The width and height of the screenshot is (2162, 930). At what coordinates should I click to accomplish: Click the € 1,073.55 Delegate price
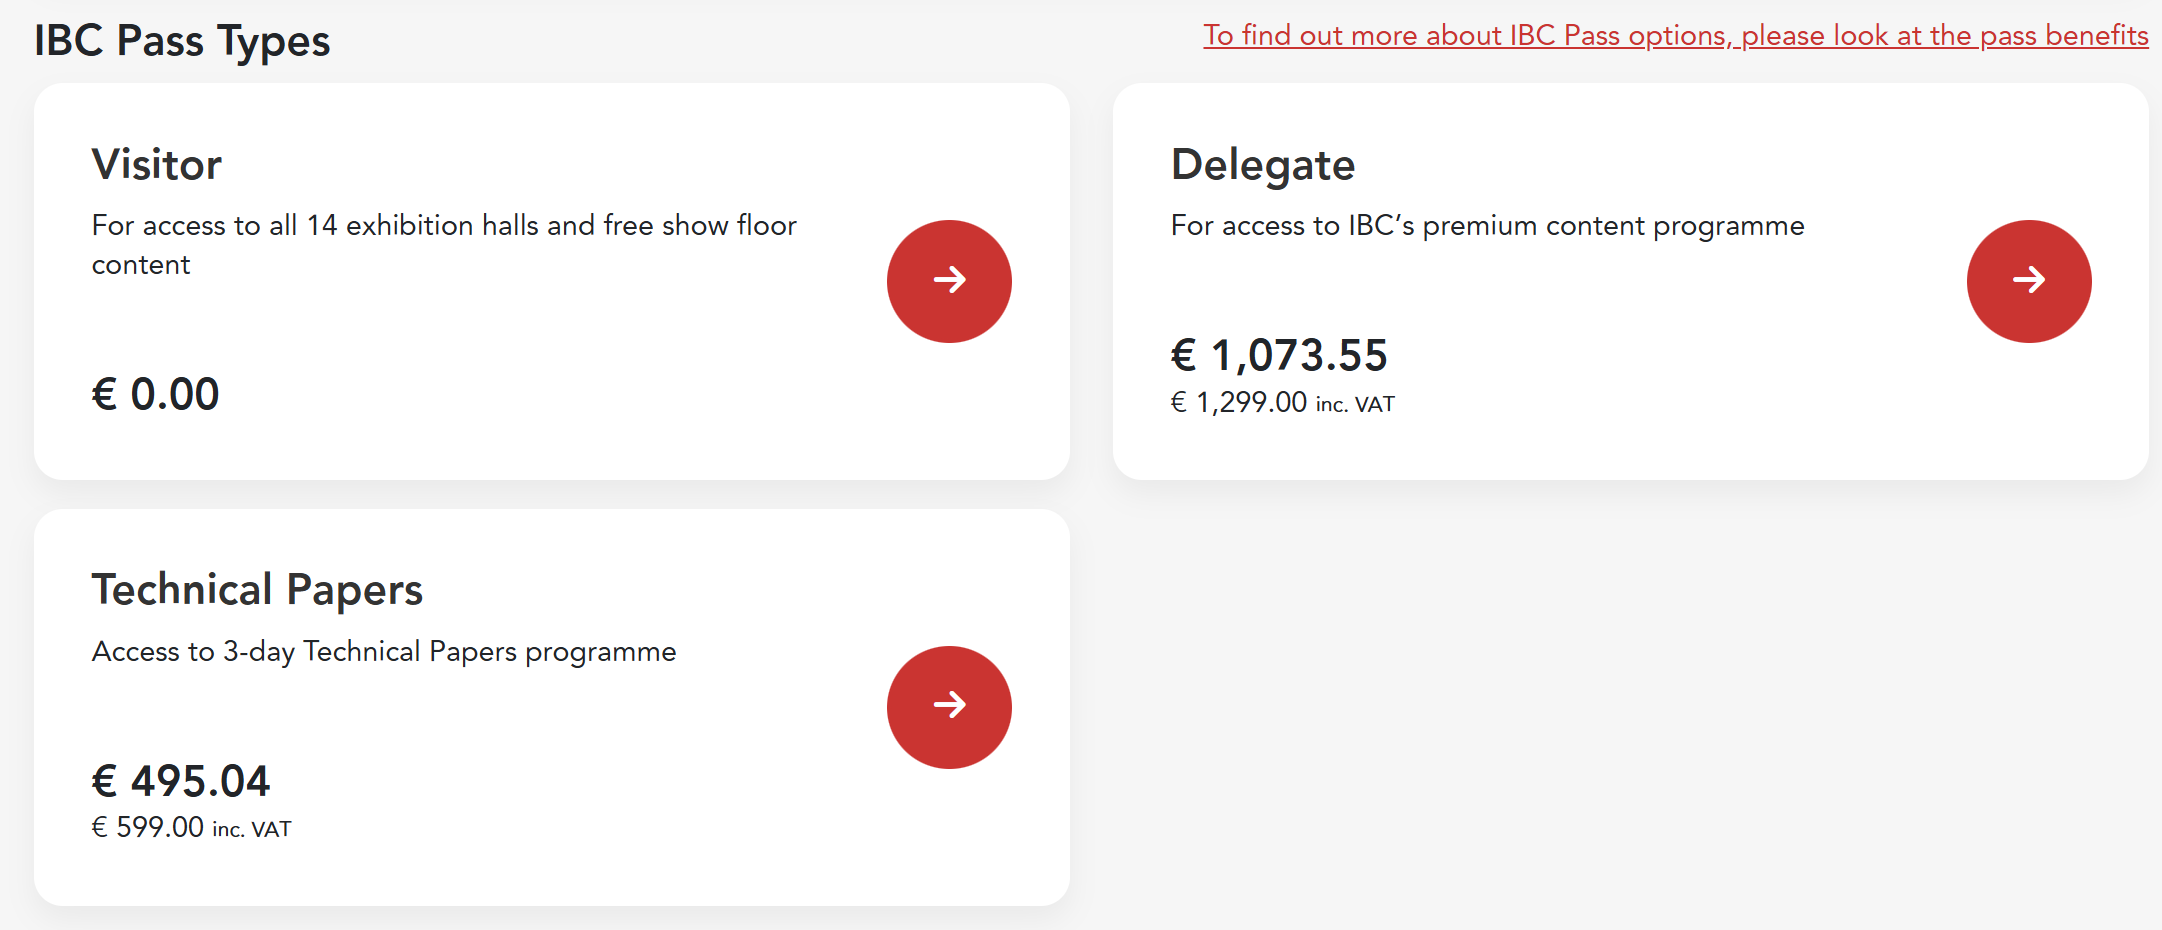(1279, 355)
